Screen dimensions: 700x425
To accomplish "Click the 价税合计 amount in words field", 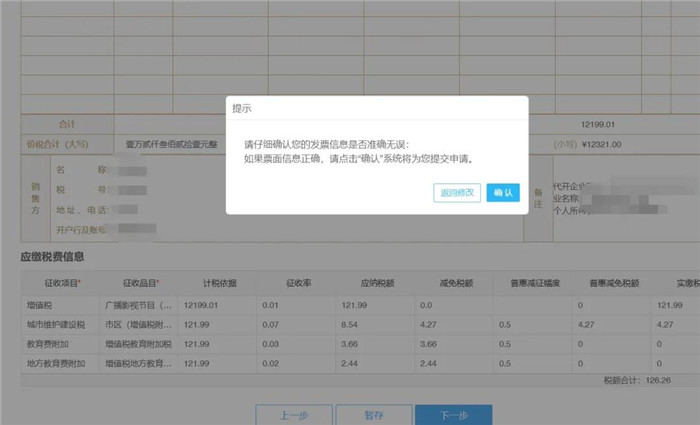I will [x=185, y=144].
